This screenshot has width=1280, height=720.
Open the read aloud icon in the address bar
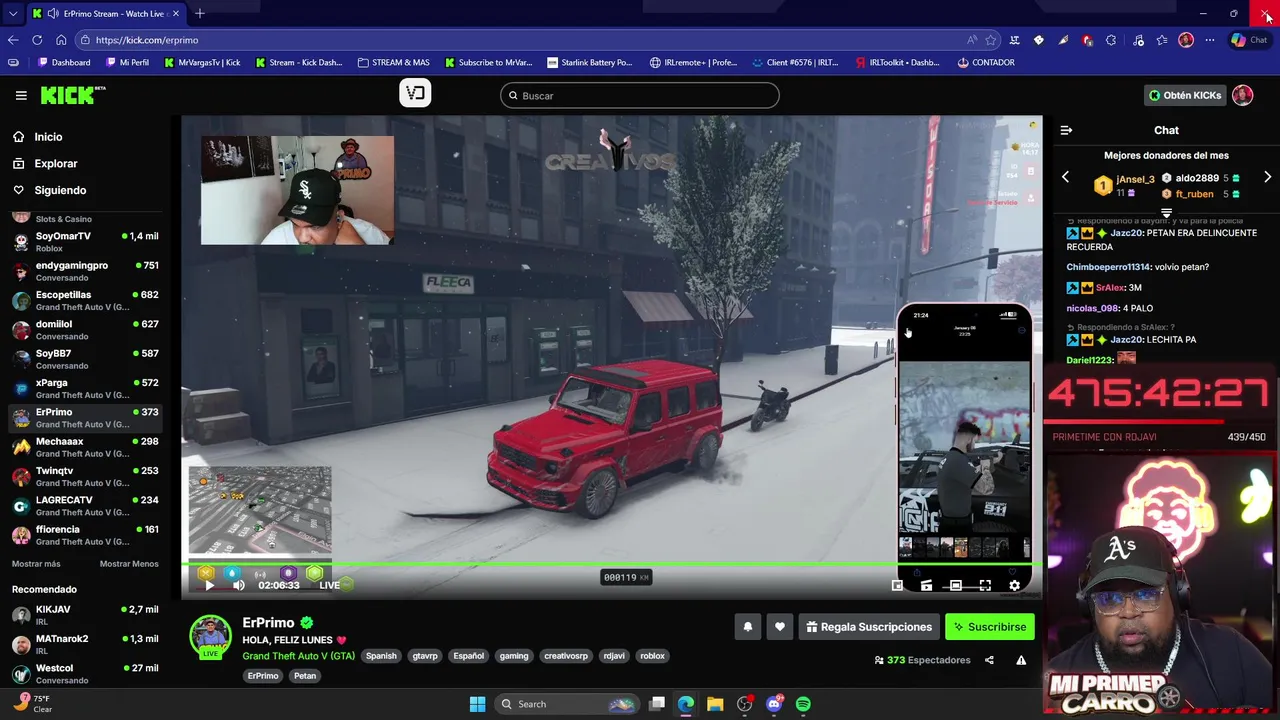tap(972, 40)
